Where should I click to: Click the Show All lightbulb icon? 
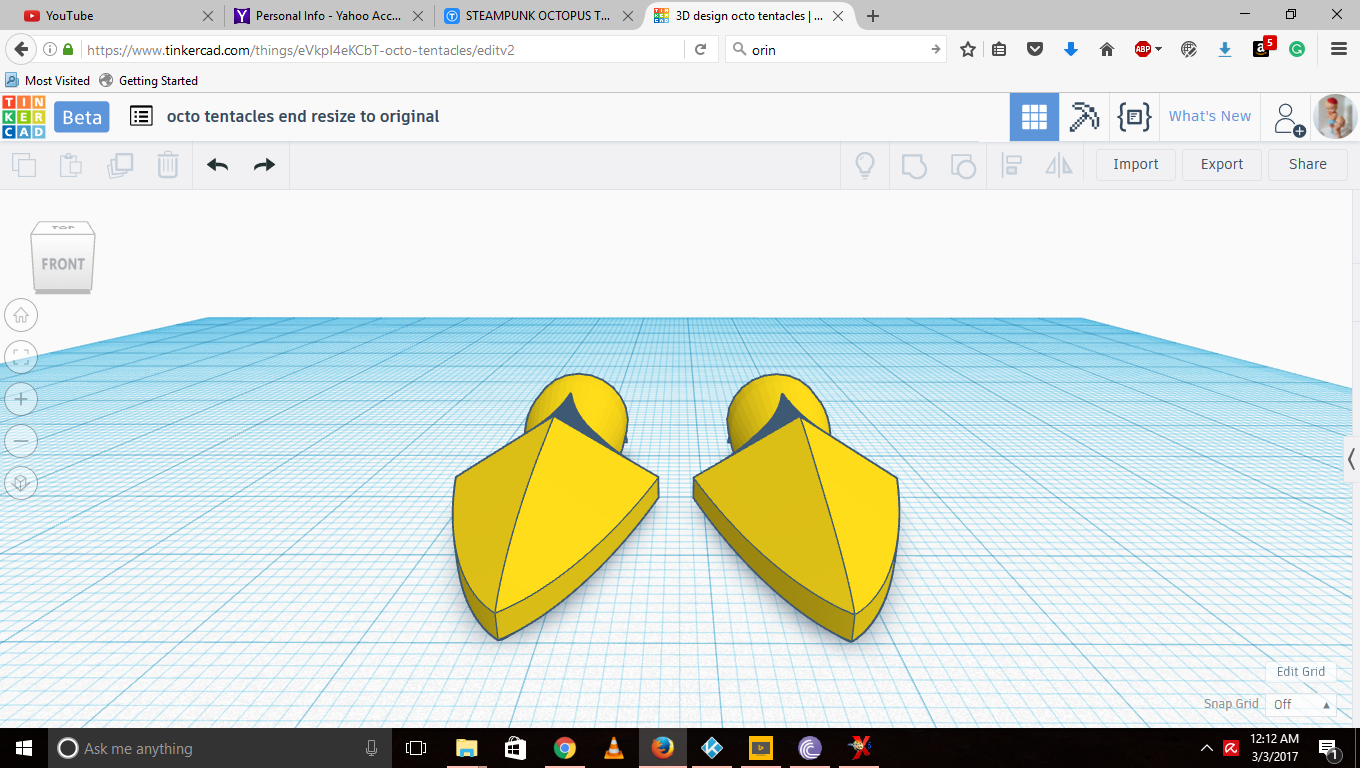coord(865,165)
